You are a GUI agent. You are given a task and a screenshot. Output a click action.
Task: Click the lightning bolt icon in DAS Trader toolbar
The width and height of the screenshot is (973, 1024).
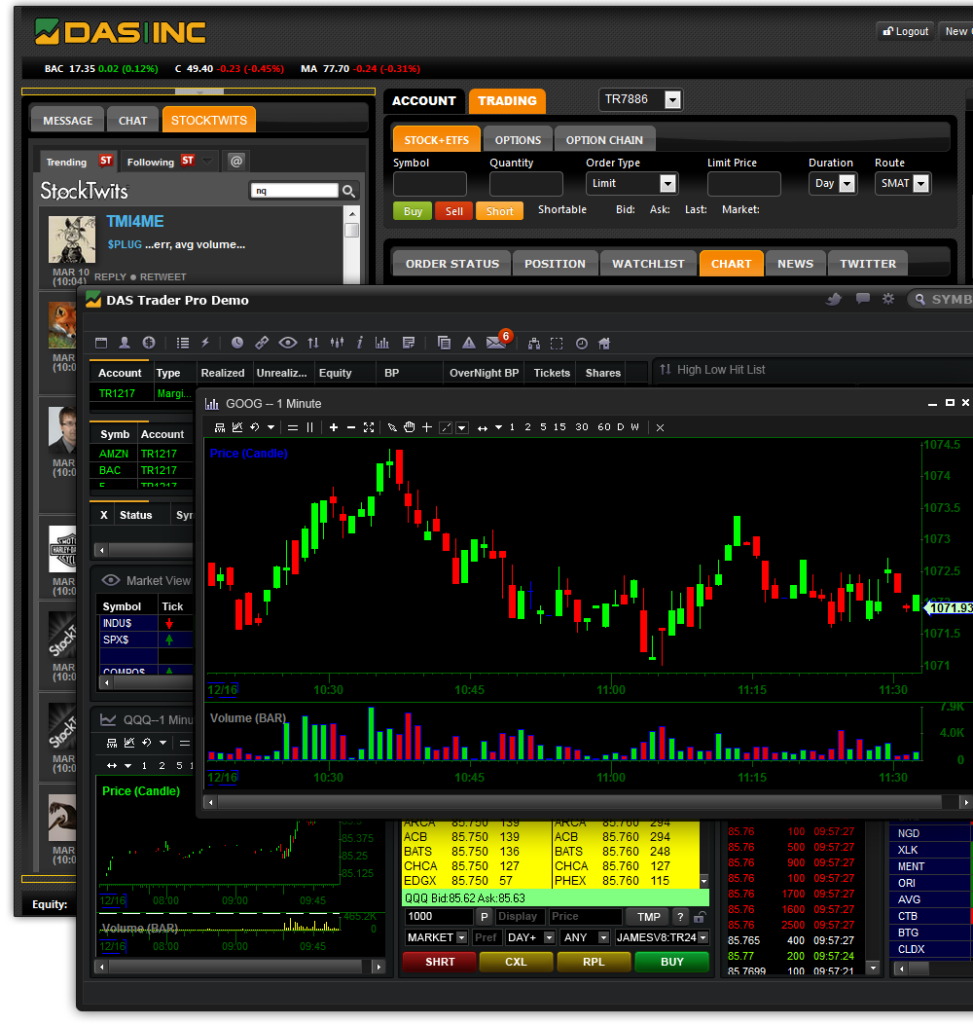point(205,343)
